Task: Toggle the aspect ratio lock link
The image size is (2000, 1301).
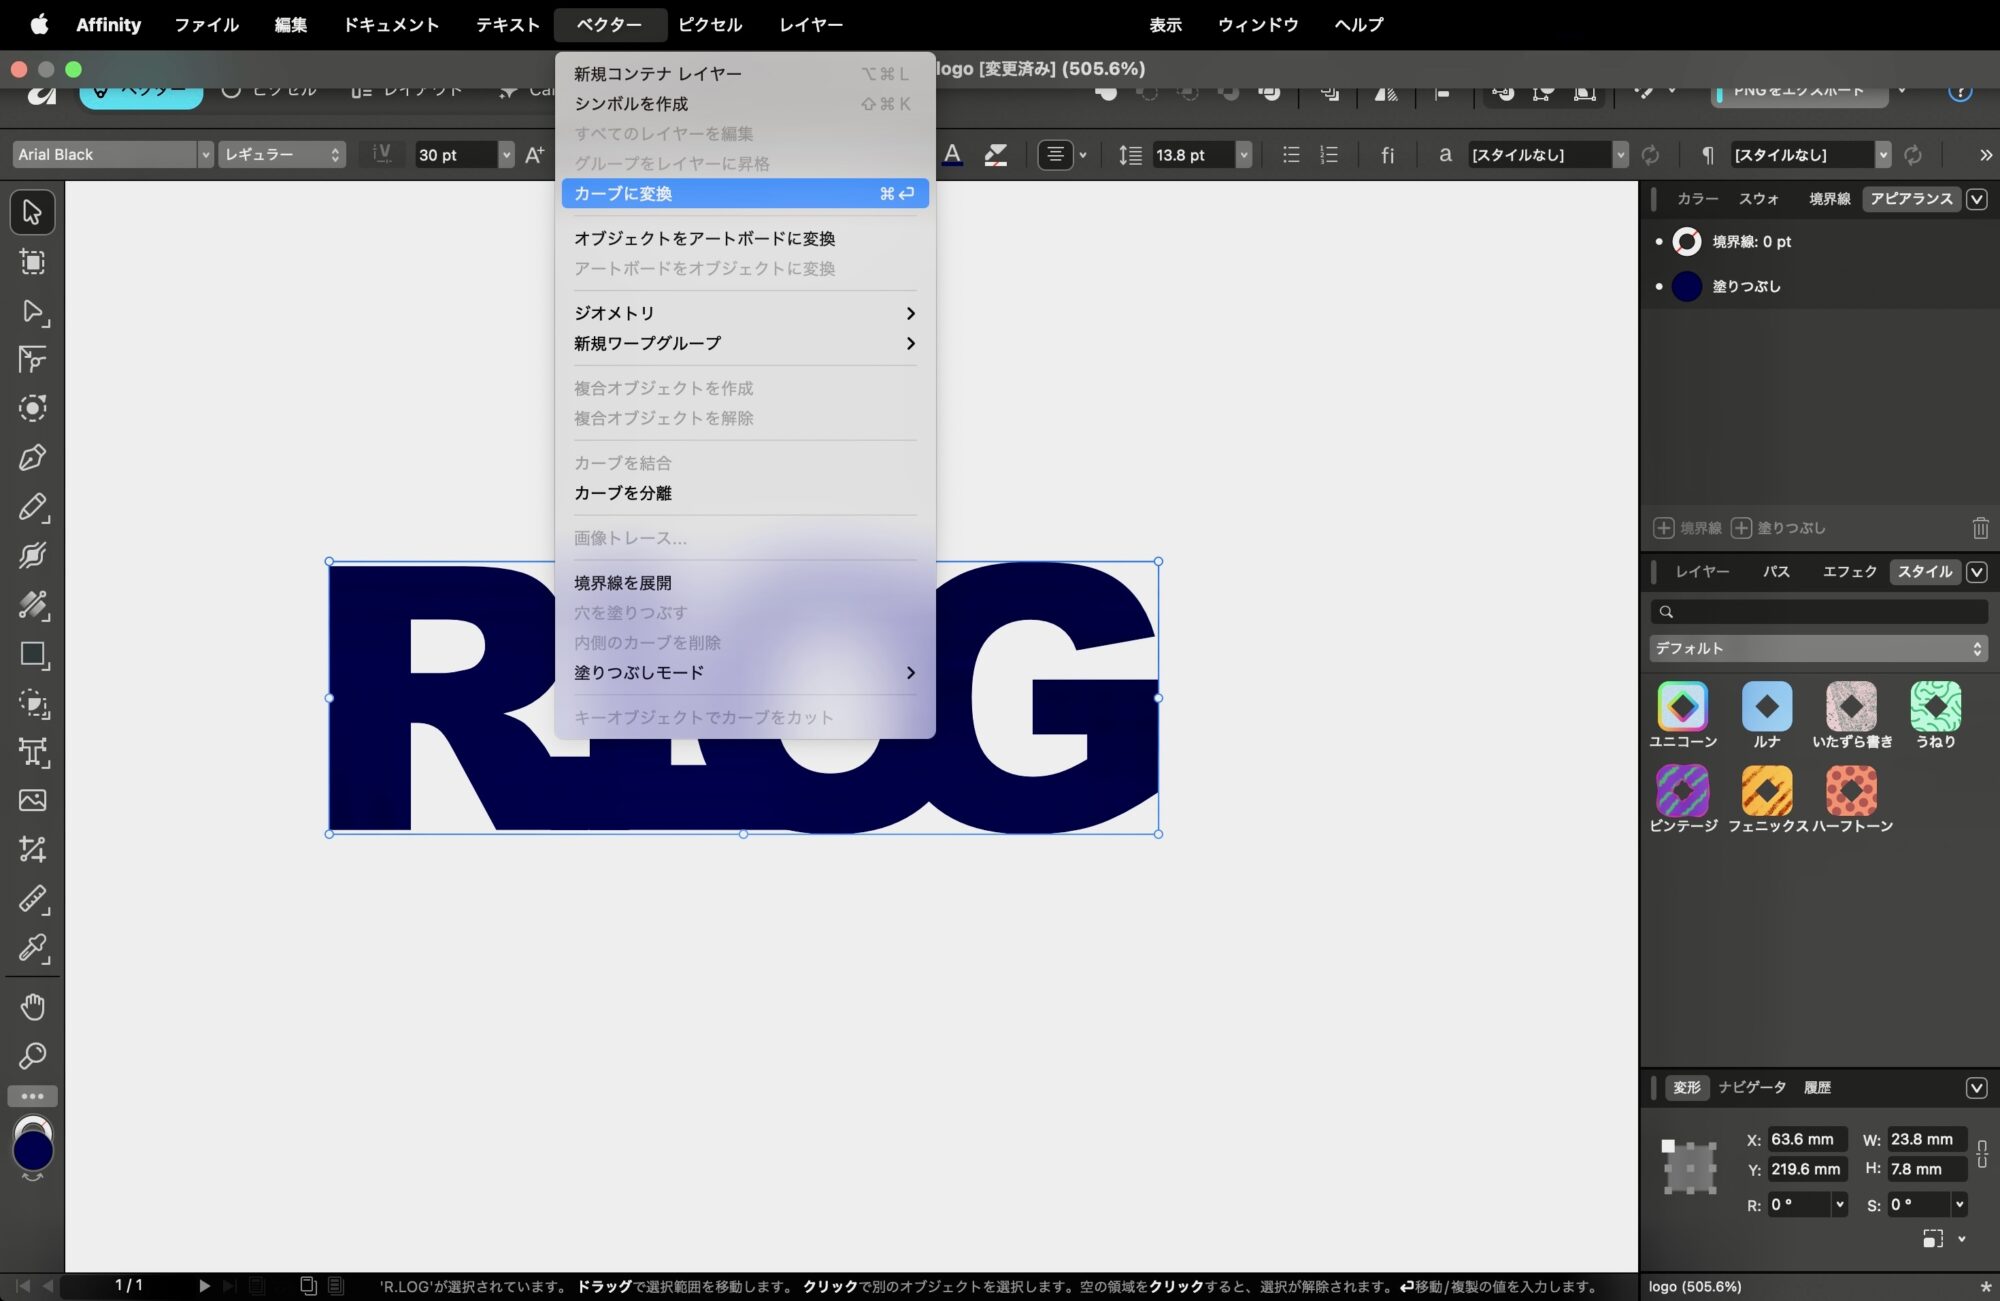Action: 1982,1154
